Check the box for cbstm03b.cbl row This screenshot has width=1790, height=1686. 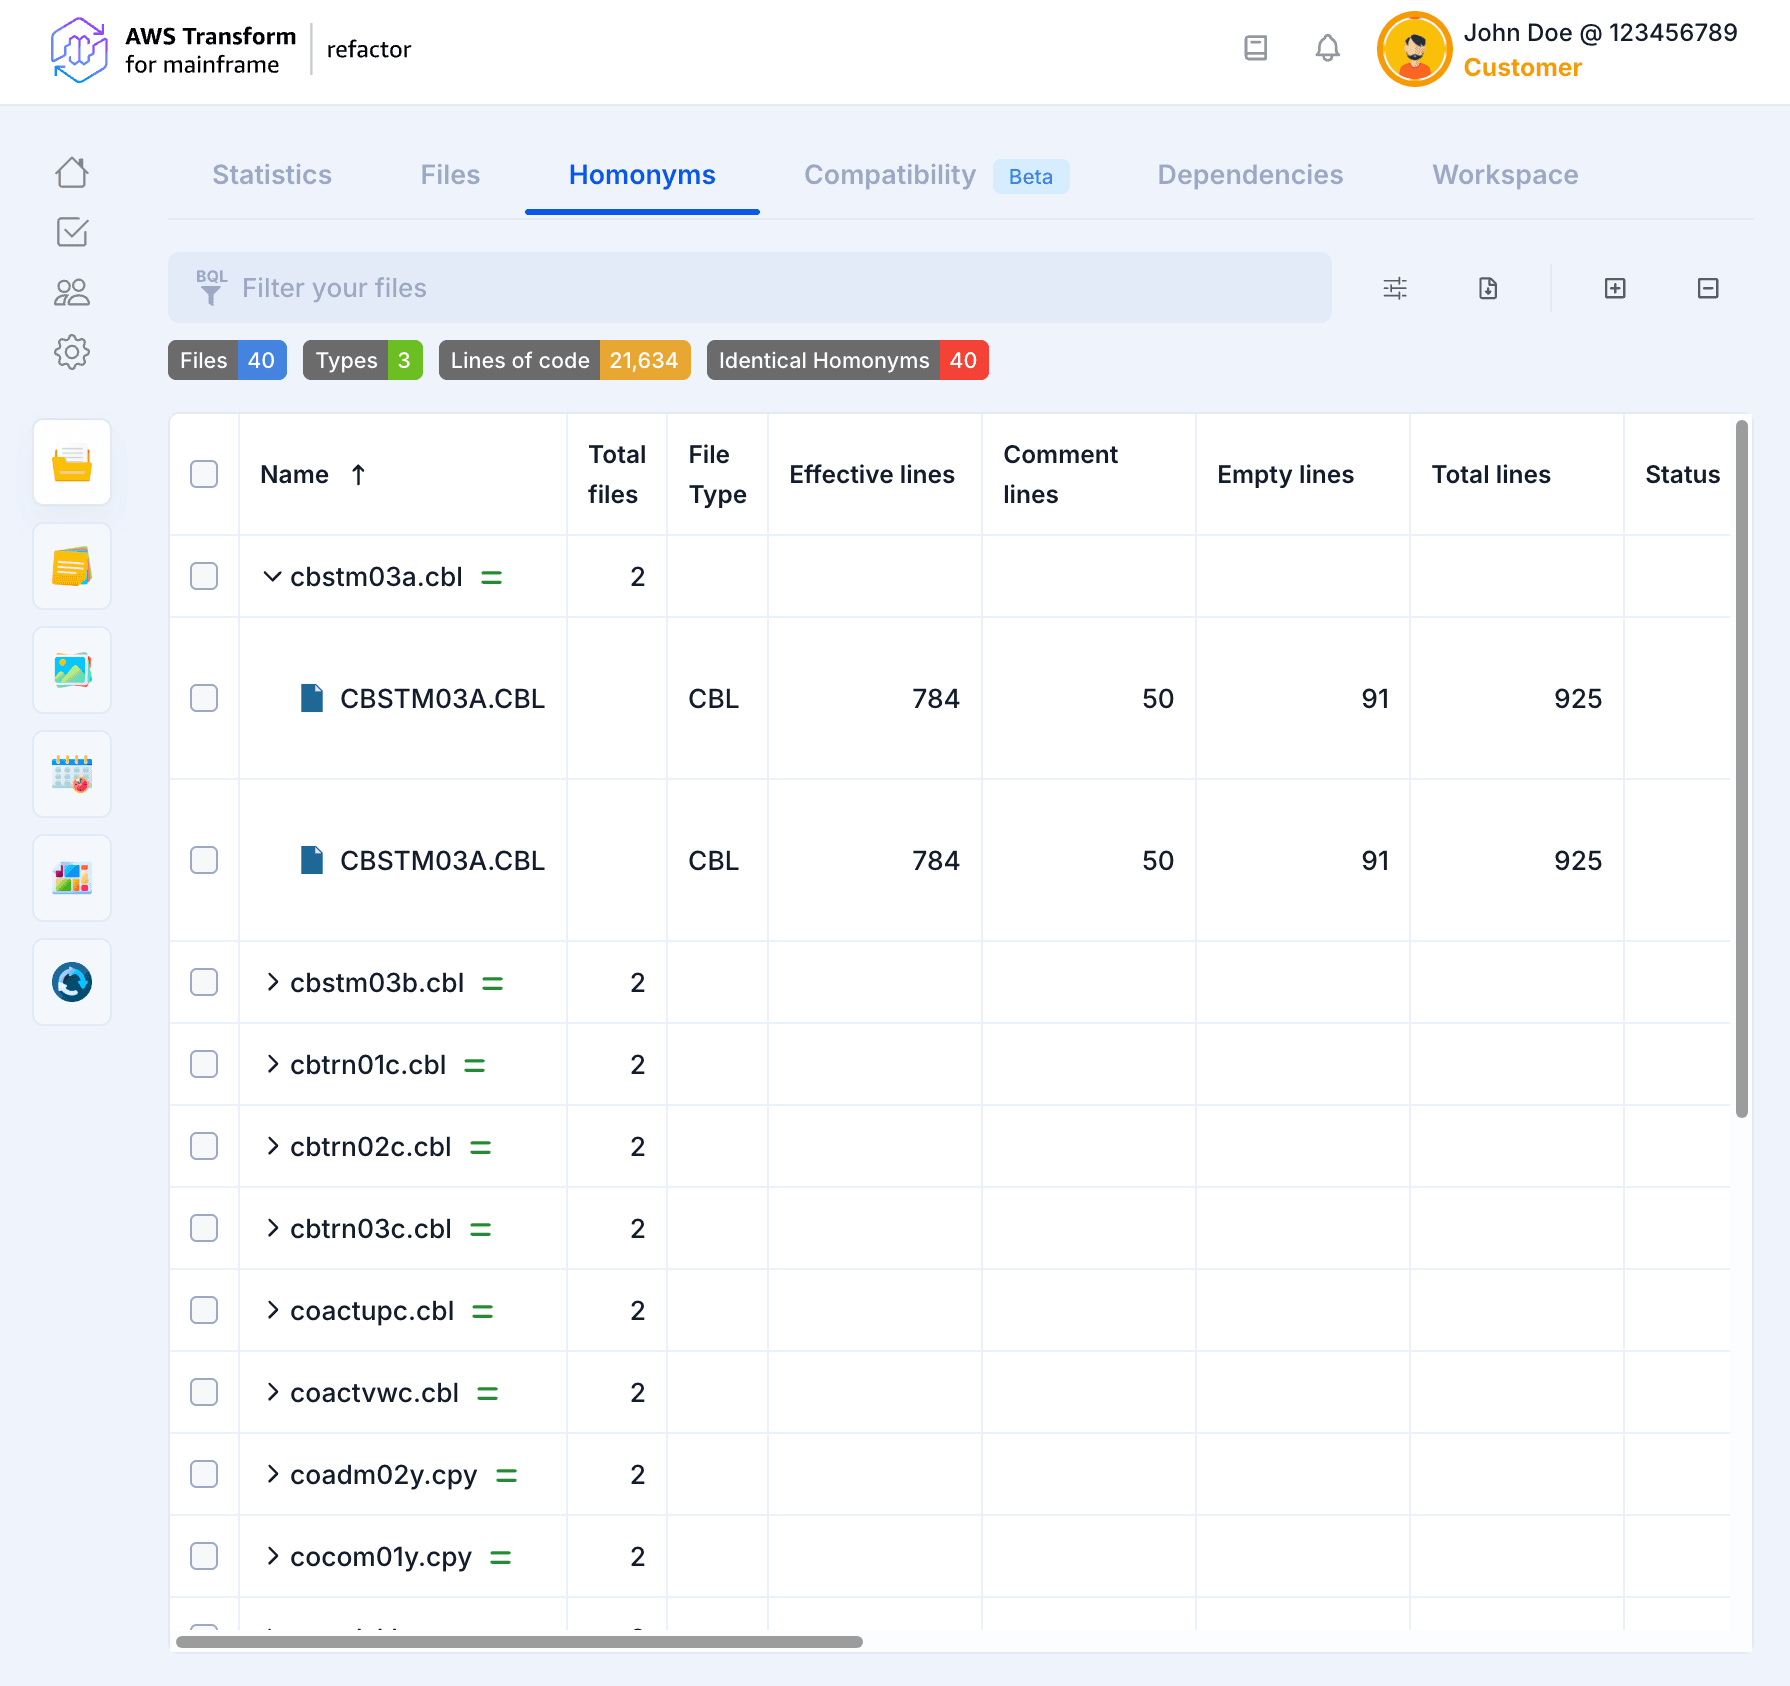pyautogui.click(x=204, y=982)
